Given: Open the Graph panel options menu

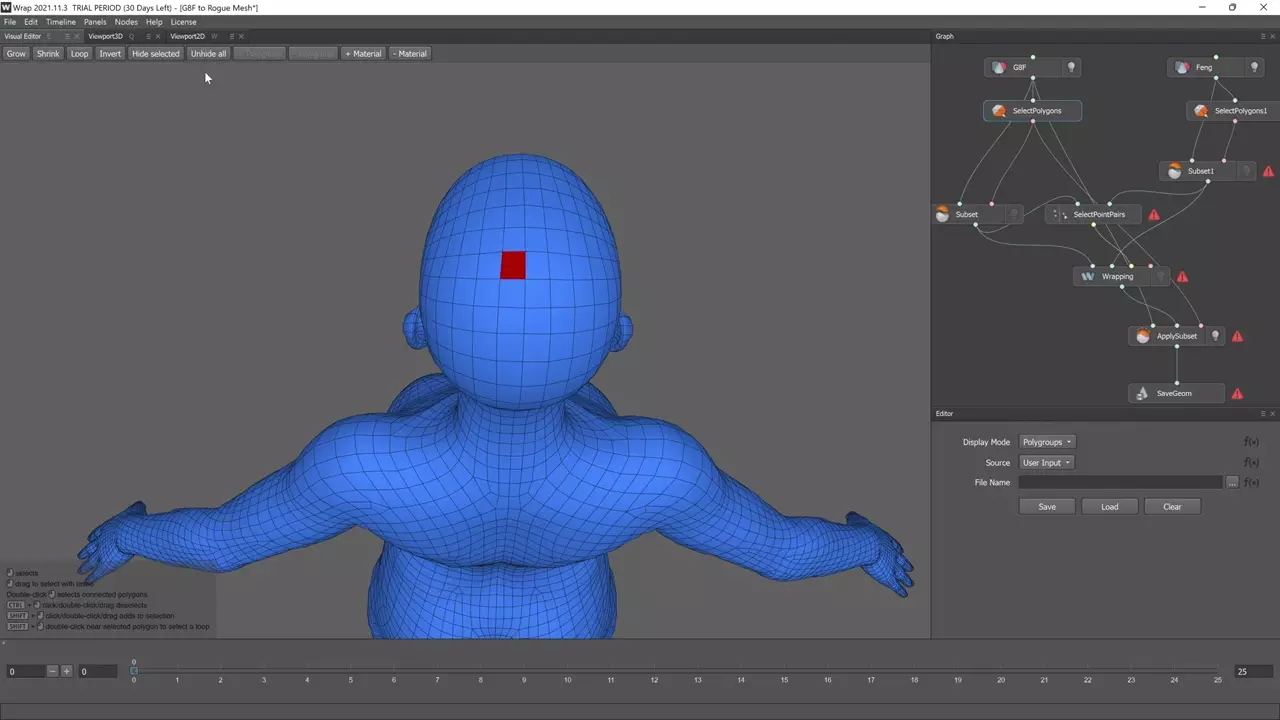Looking at the screenshot, I should (1263, 37).
